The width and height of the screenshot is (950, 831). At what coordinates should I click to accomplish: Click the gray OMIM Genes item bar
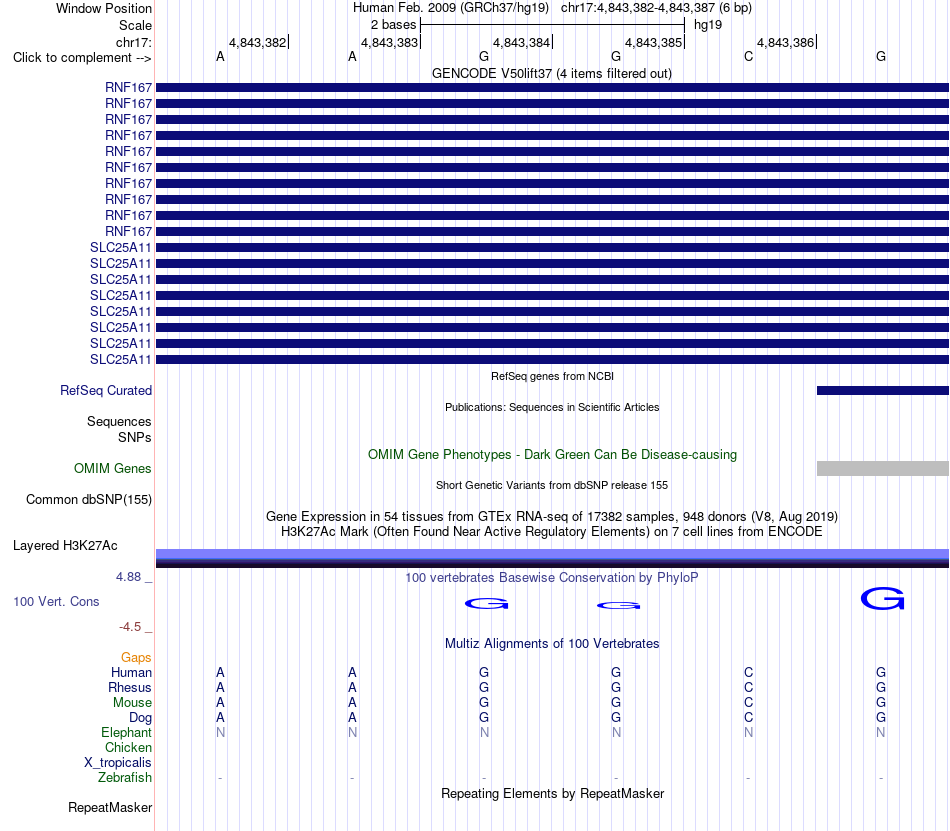883,468
